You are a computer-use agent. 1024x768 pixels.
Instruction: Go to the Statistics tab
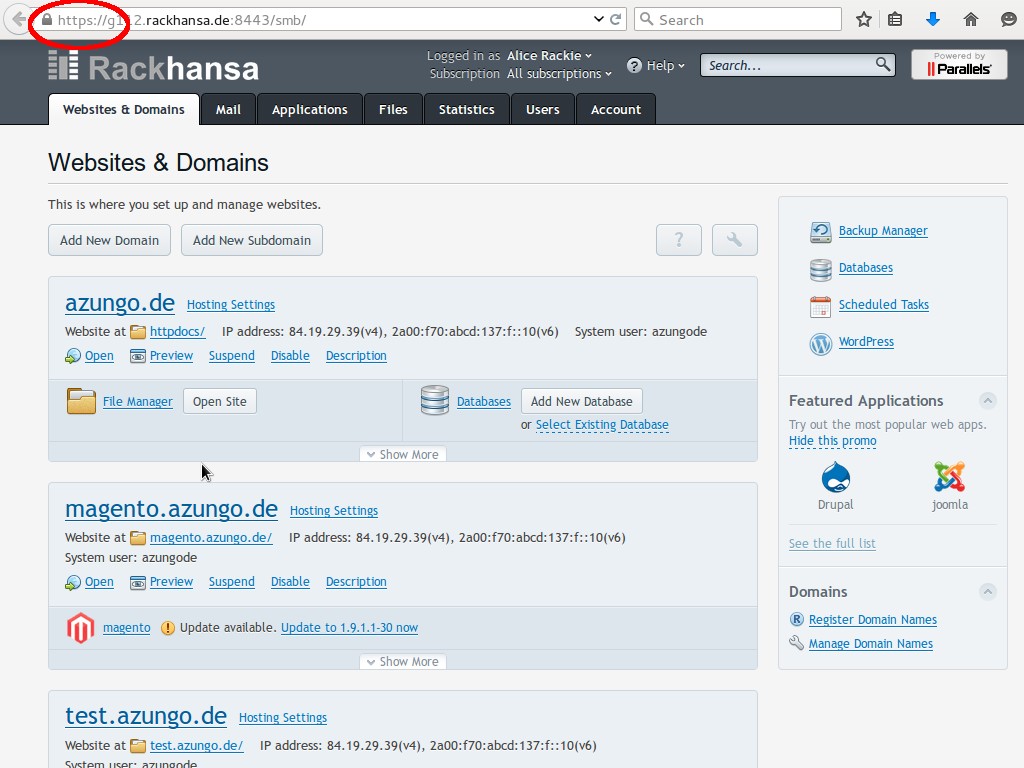tap(466, 109)
